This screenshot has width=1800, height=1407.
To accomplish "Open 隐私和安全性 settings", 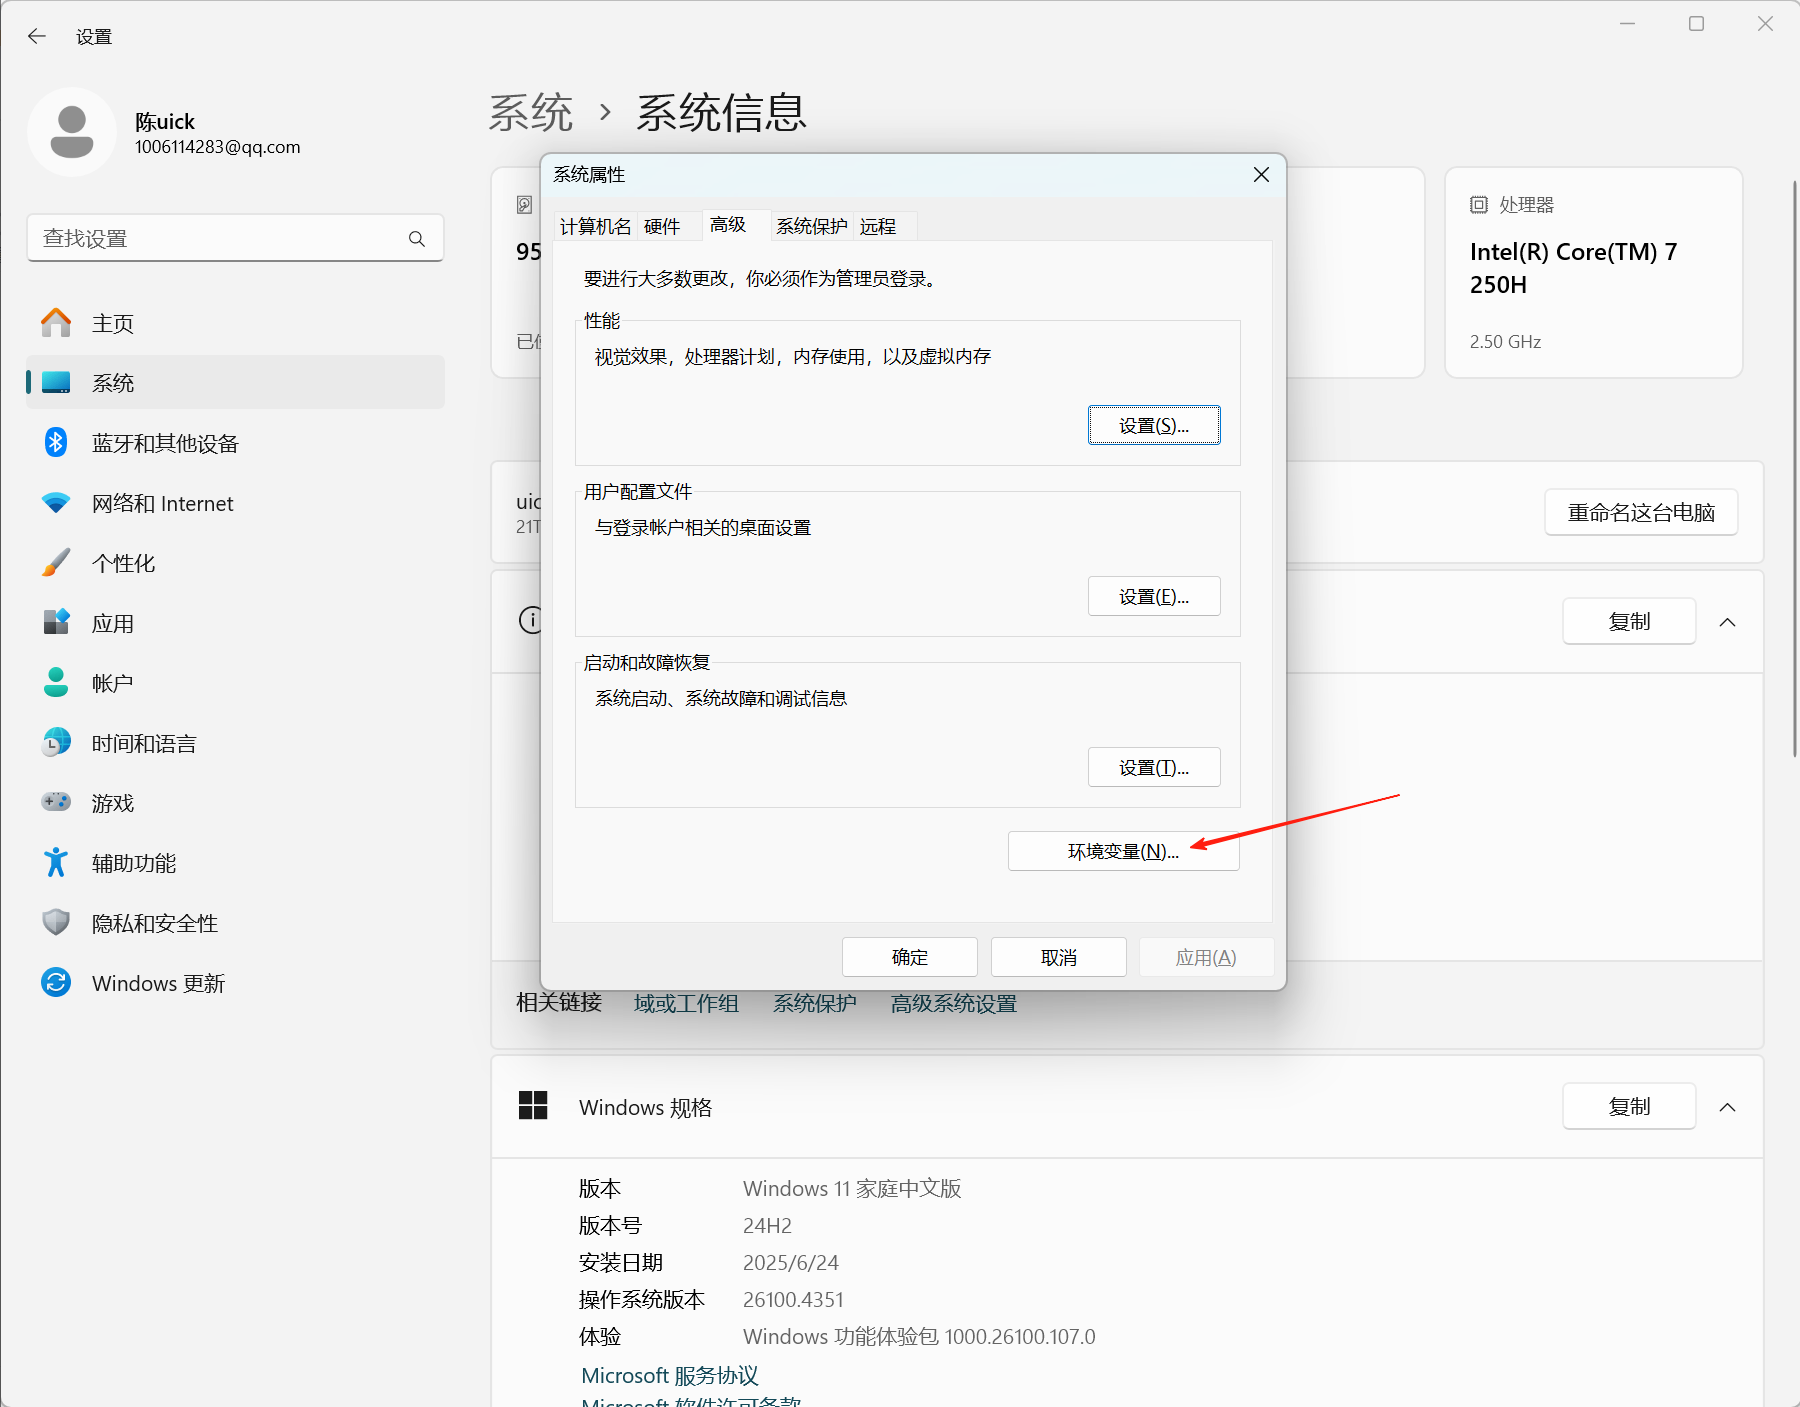I will click(x=153, y=922).
